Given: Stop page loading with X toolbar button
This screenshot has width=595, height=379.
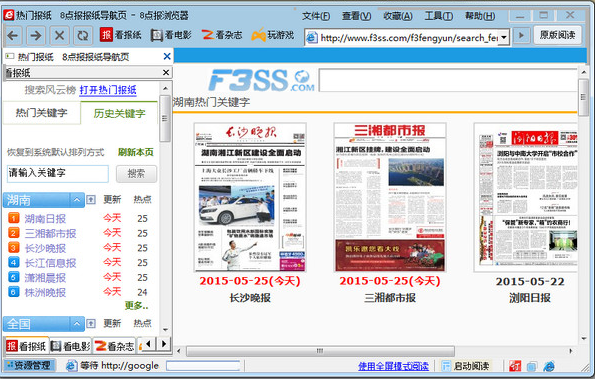Looking at the screenshot, I should point(60,36).
